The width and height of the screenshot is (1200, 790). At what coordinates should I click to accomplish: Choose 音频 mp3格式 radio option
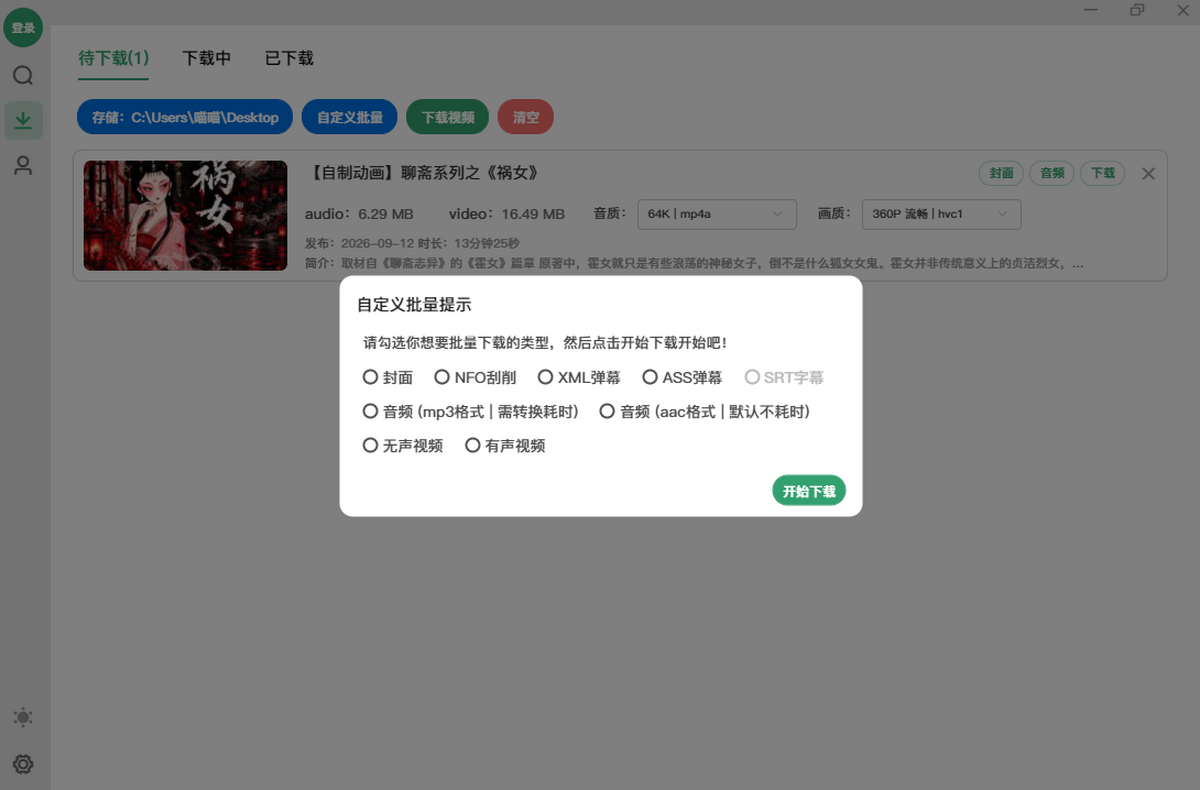point(471,411)
